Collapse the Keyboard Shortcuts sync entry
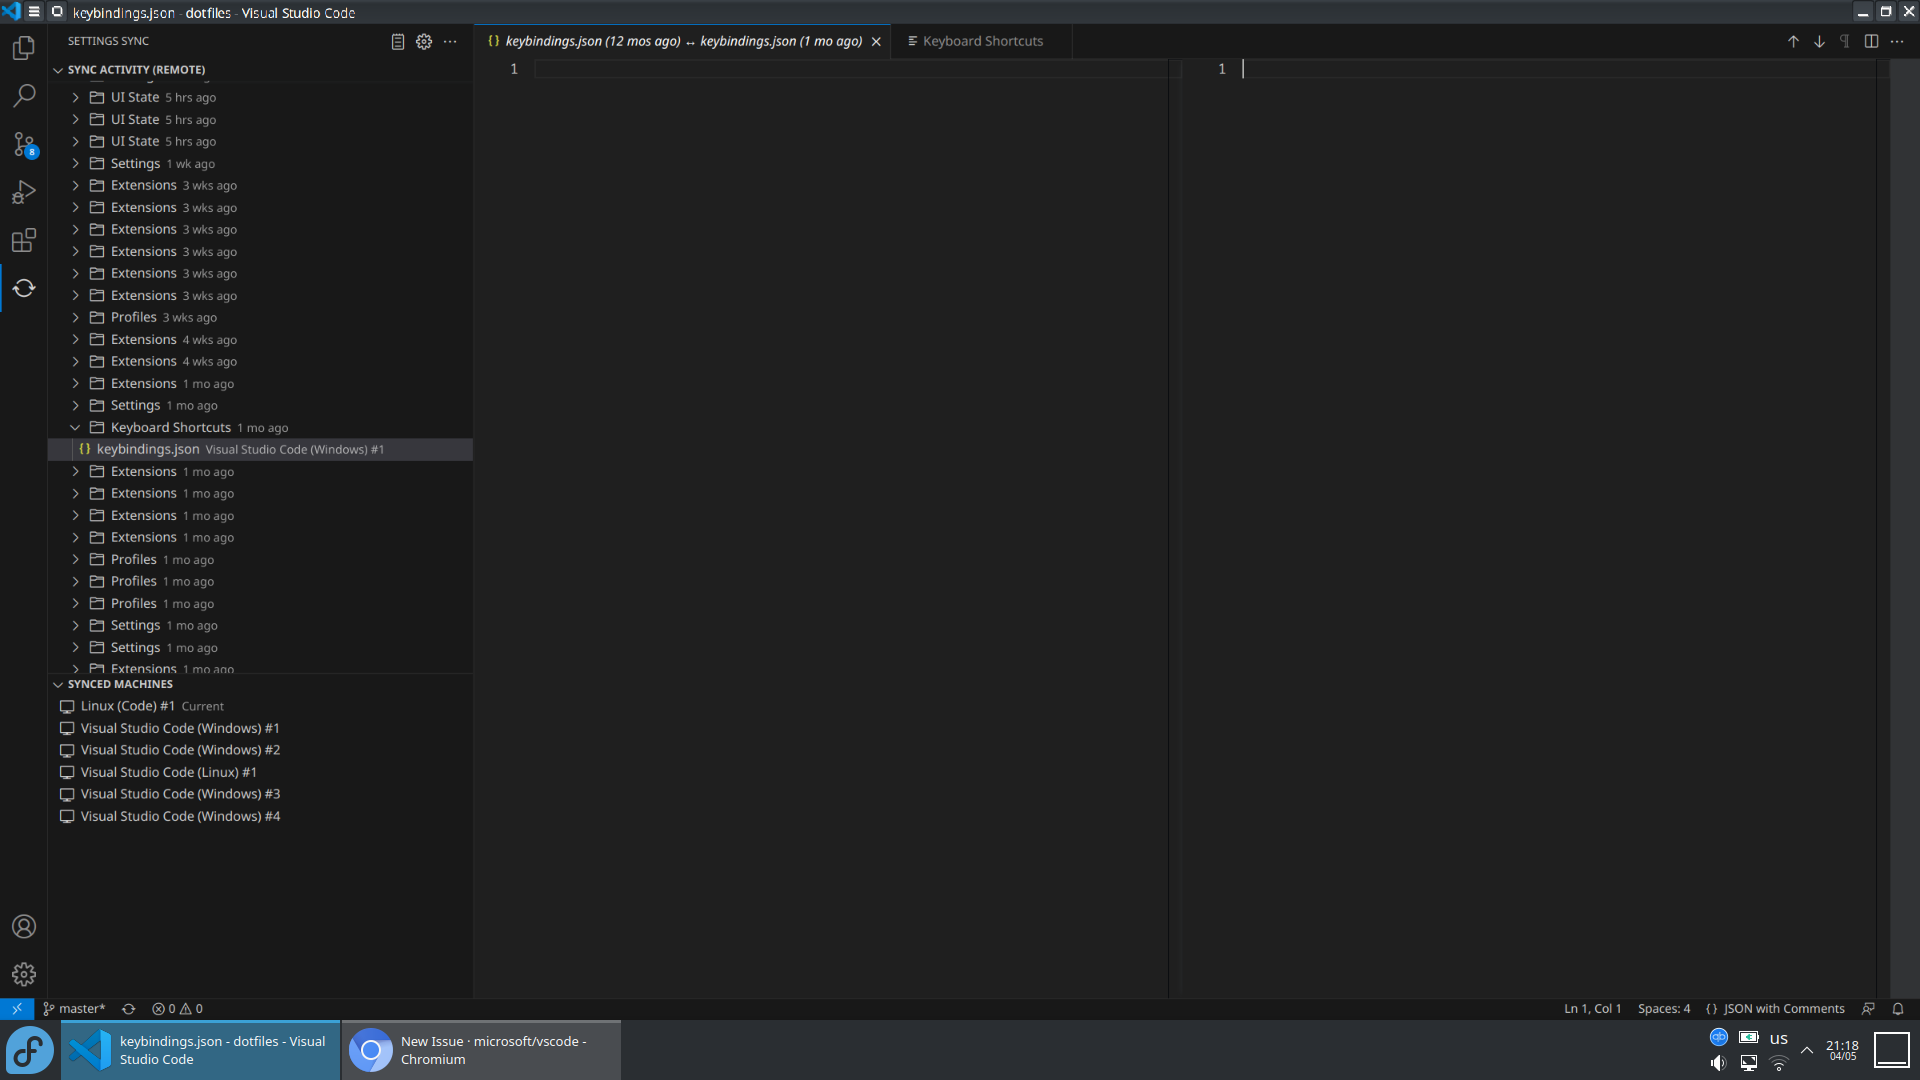Viewport: 1920px width, 1080px height. (75, 427)
